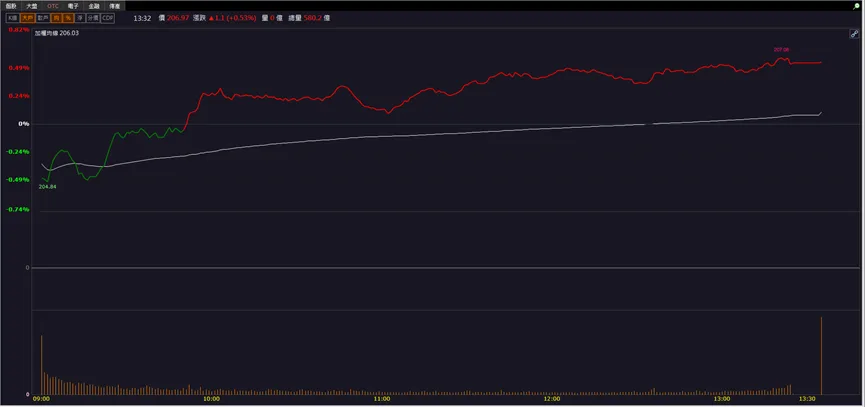Click the link icon in the chart corner
Screen dimensions: 865x407
click(x=853, y=34)
